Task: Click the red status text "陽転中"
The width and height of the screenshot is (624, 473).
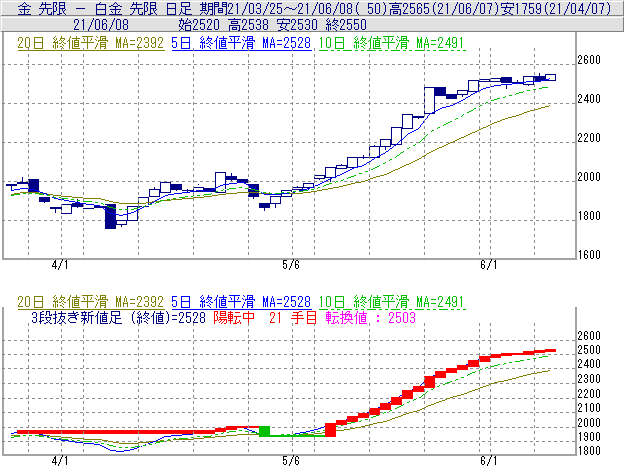Action: click(x=234, y=318)
